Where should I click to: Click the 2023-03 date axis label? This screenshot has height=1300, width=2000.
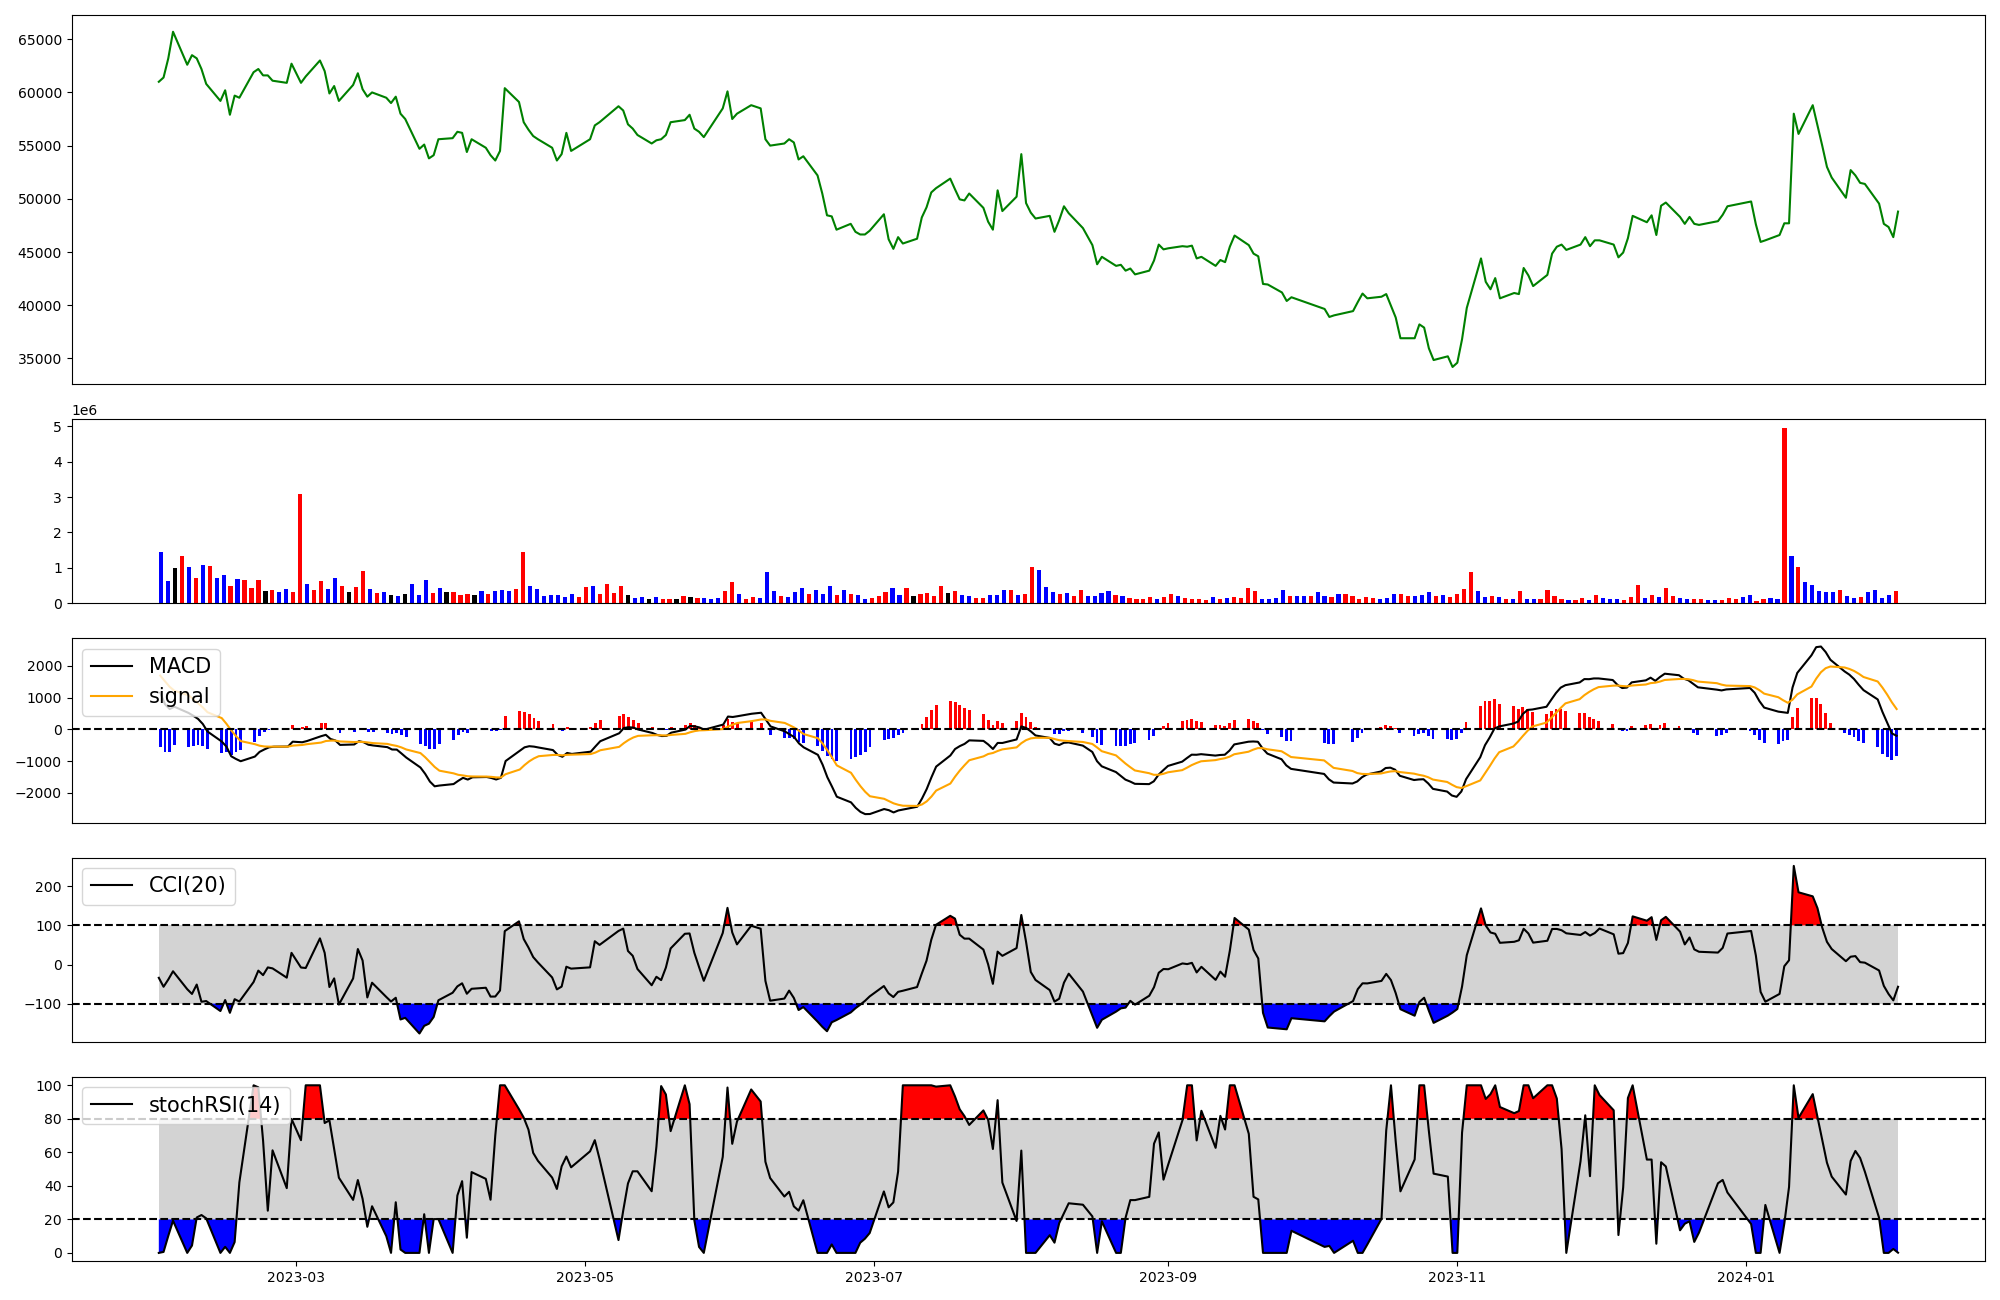coord(296,1277)
